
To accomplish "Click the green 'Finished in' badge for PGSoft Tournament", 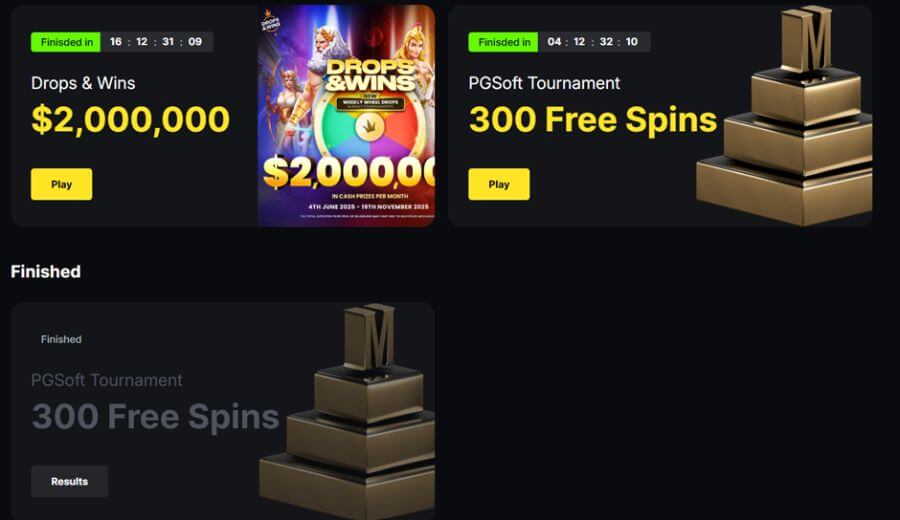I will 503,42.
